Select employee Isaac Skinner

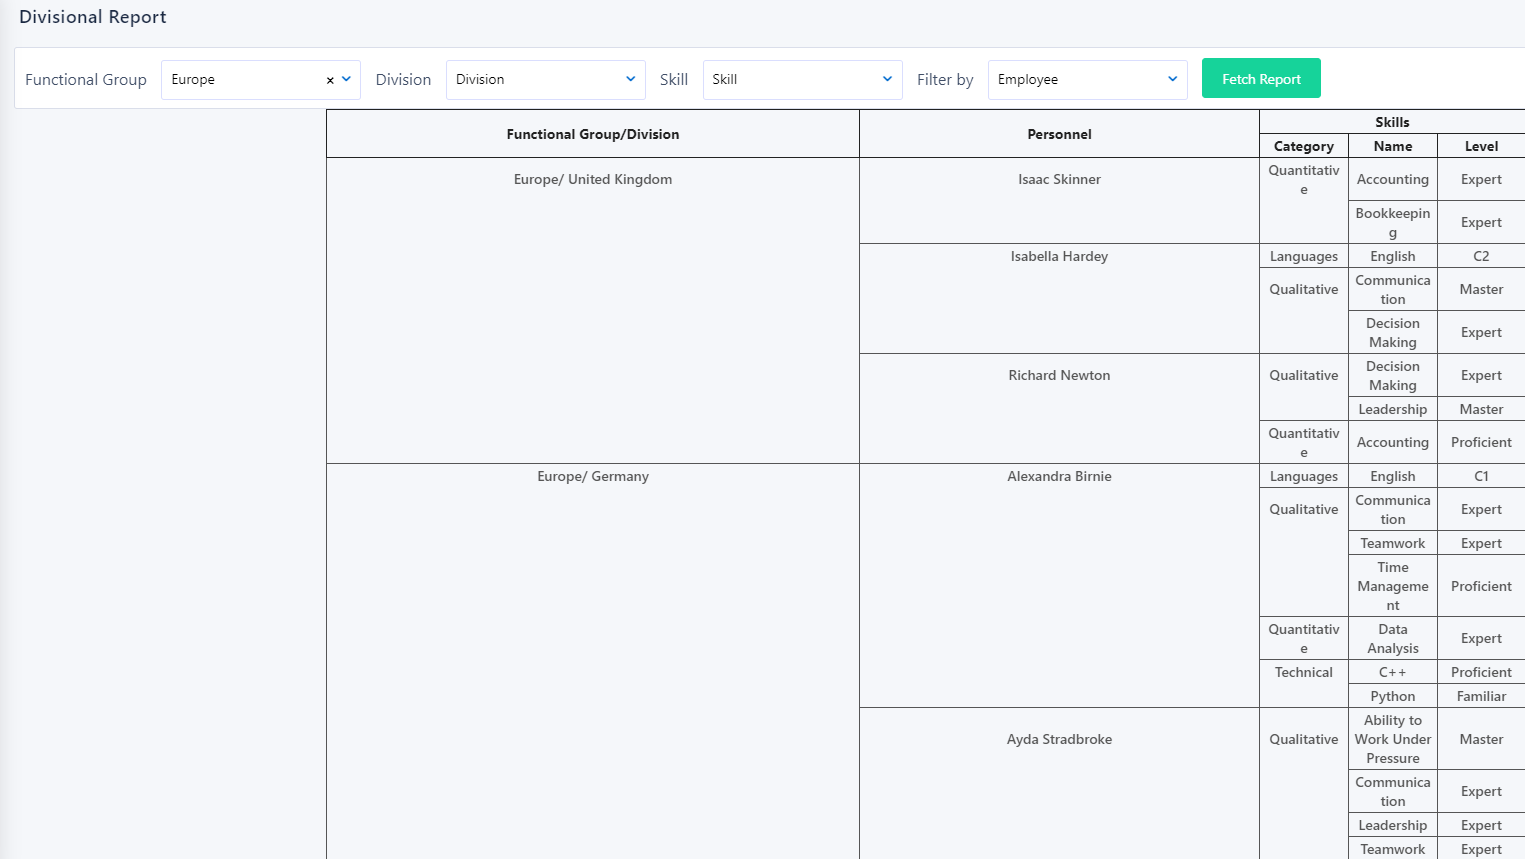1059,179
